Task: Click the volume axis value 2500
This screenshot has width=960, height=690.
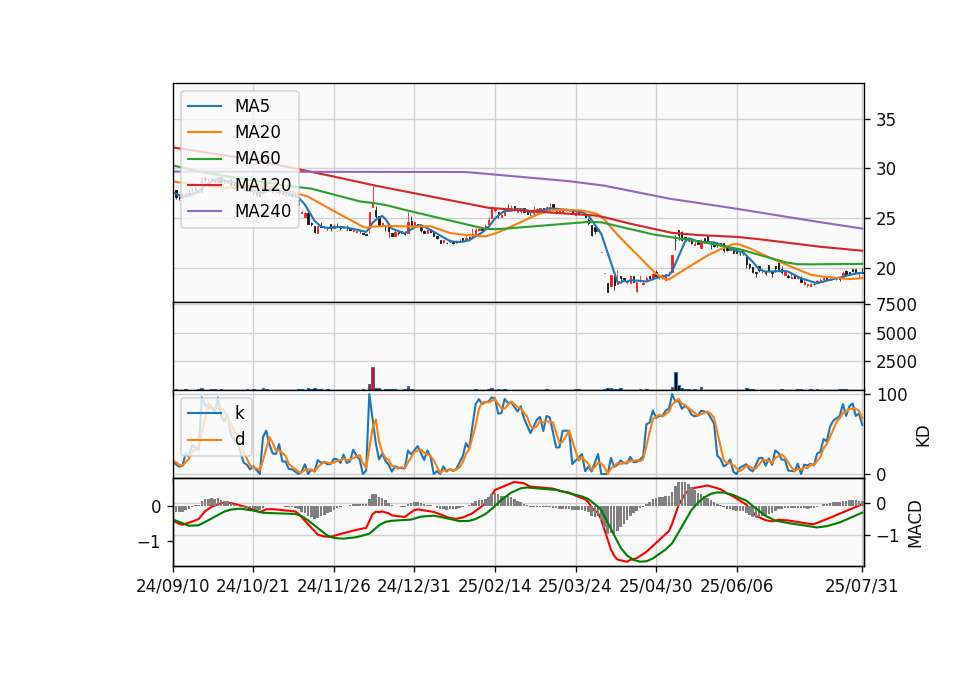Action: click(896, 362)
